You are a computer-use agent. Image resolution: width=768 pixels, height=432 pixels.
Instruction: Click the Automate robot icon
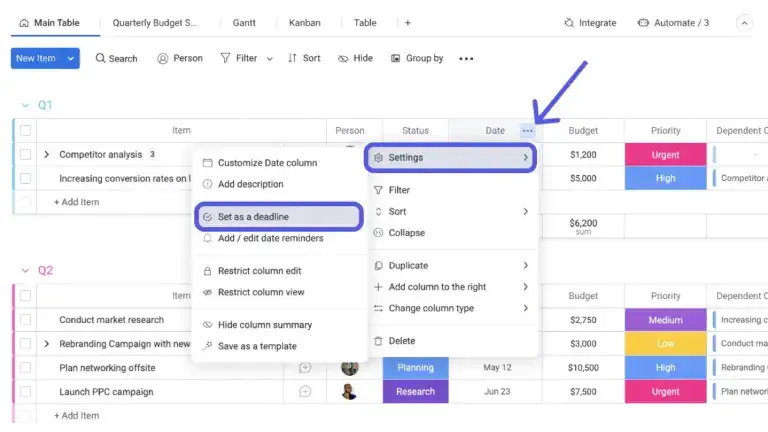643,23
